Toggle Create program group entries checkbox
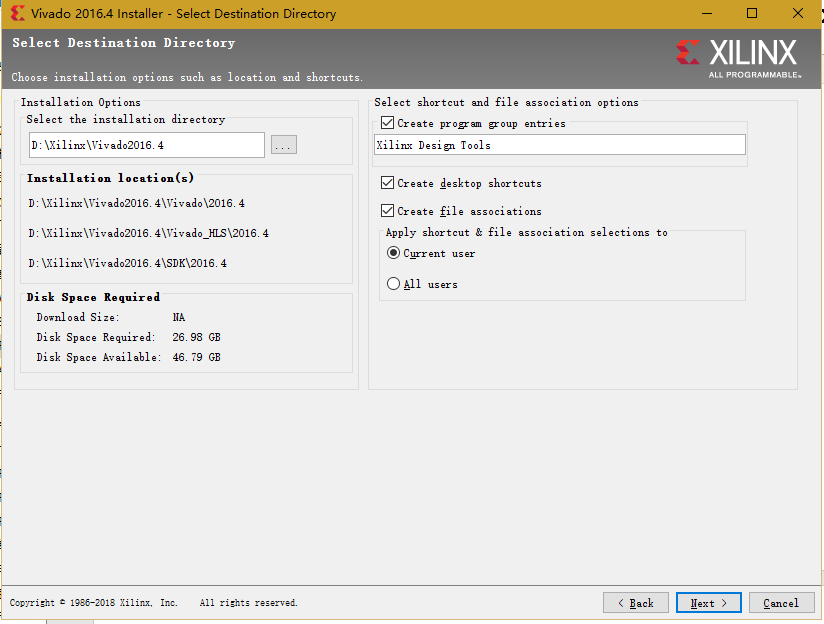The height and width of the screenshot is (624, 824). point(387,123)
